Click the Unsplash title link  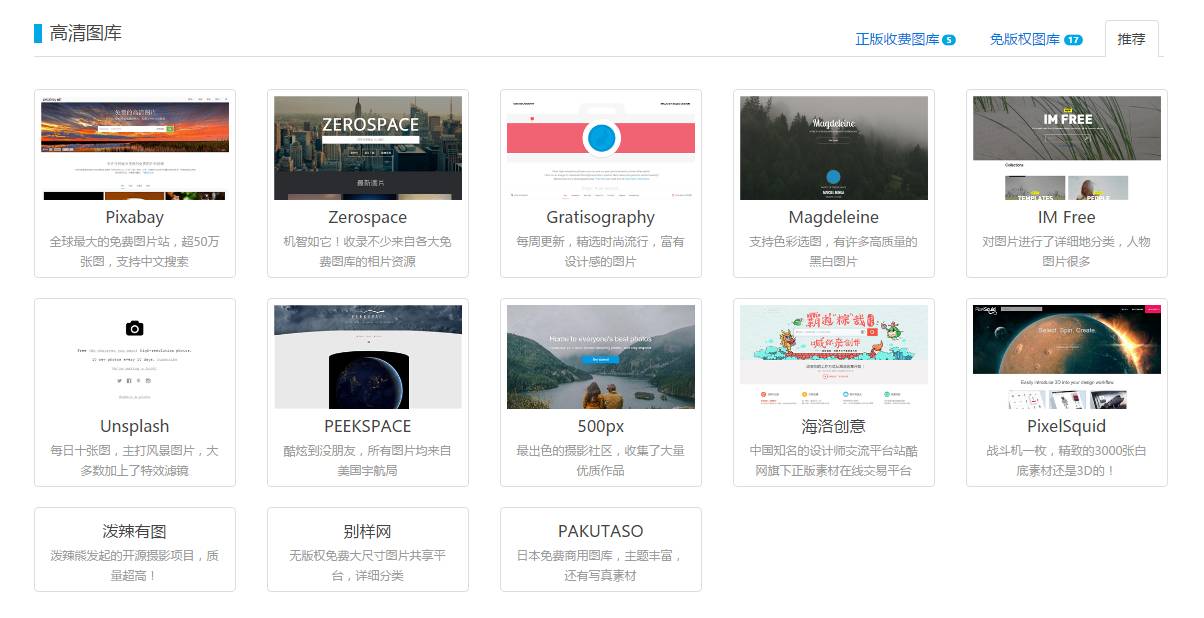[135, 426]
